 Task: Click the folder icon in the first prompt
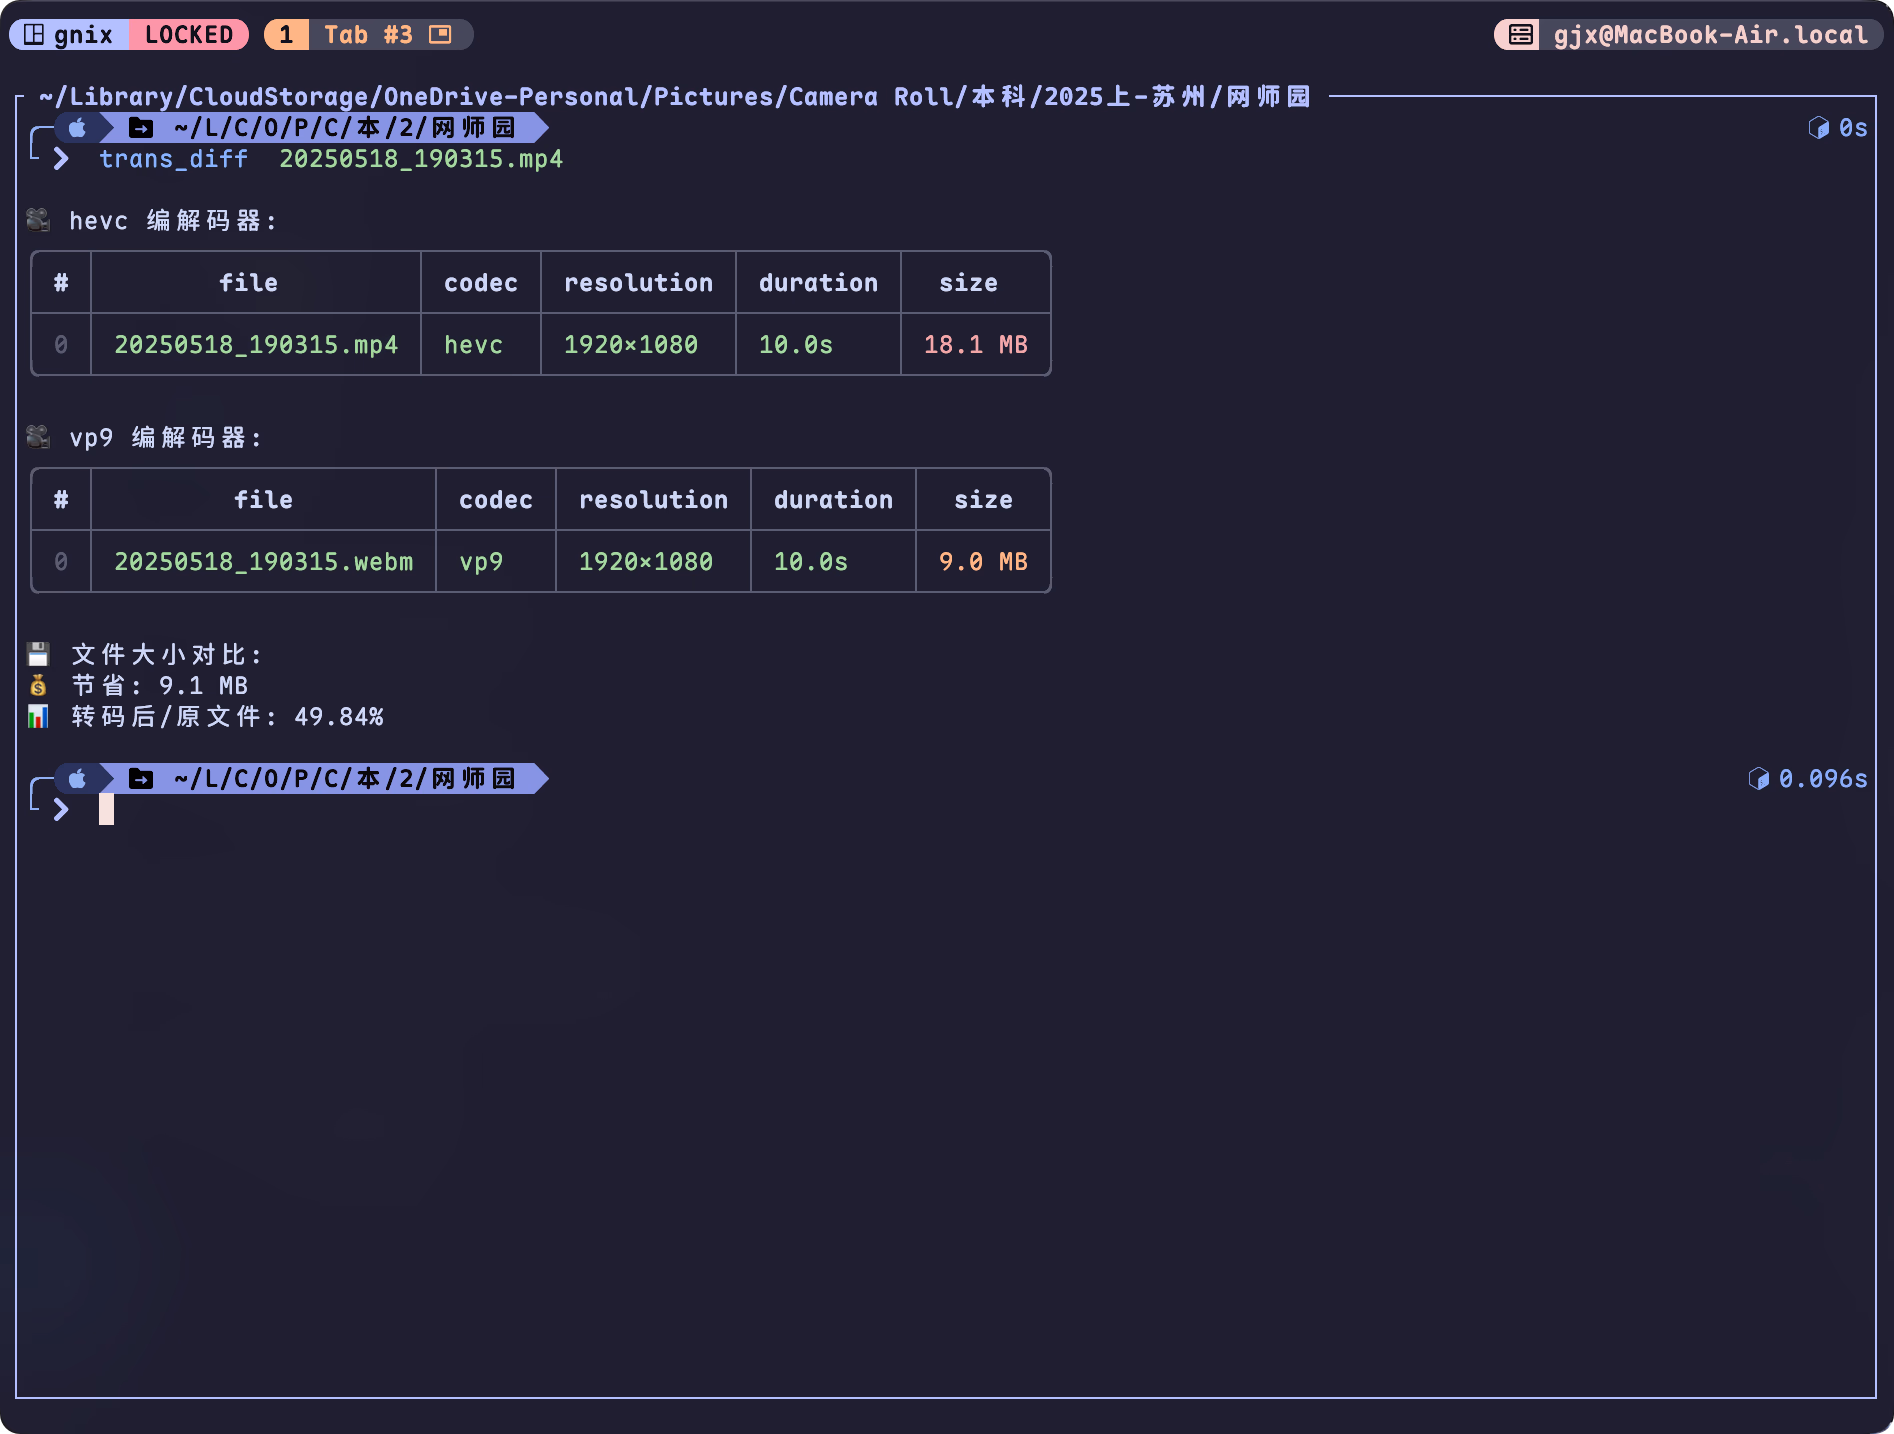pos(141,128)
